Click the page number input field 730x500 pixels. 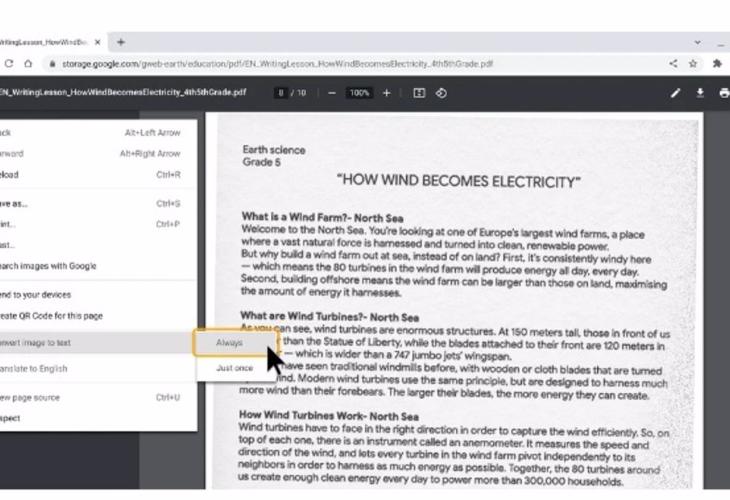point(282,93)
